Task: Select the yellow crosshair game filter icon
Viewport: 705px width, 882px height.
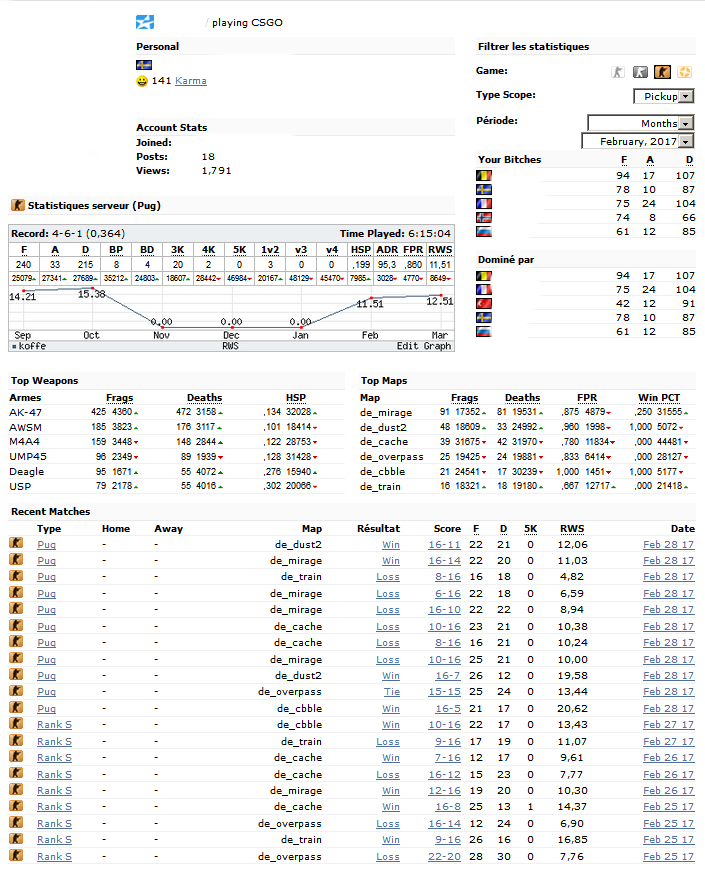Action: pyautogui.click(x=684, y=72)
